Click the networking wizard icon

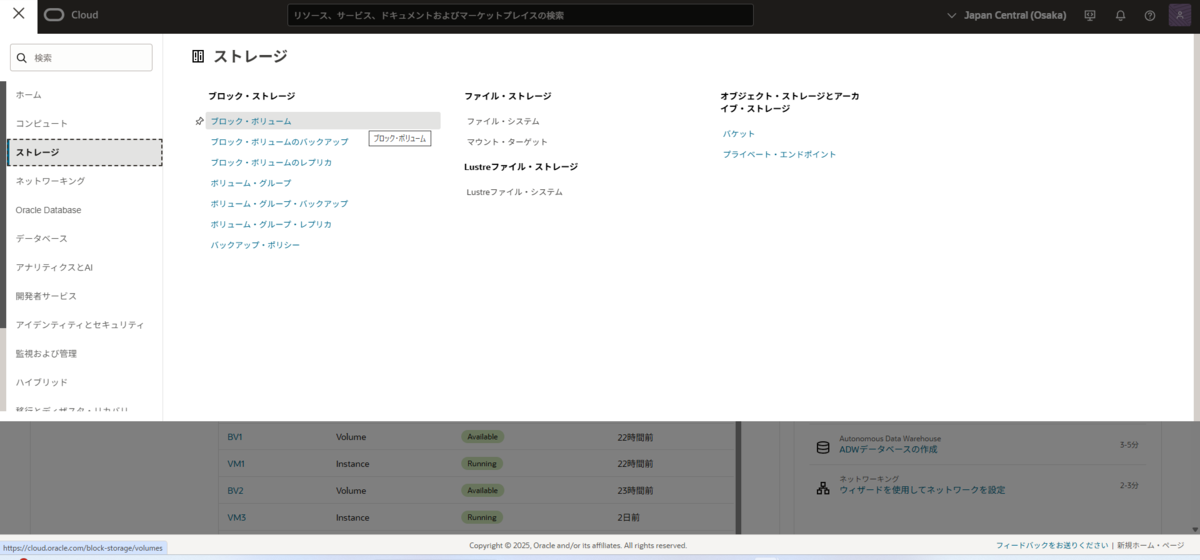pos(823,488)
